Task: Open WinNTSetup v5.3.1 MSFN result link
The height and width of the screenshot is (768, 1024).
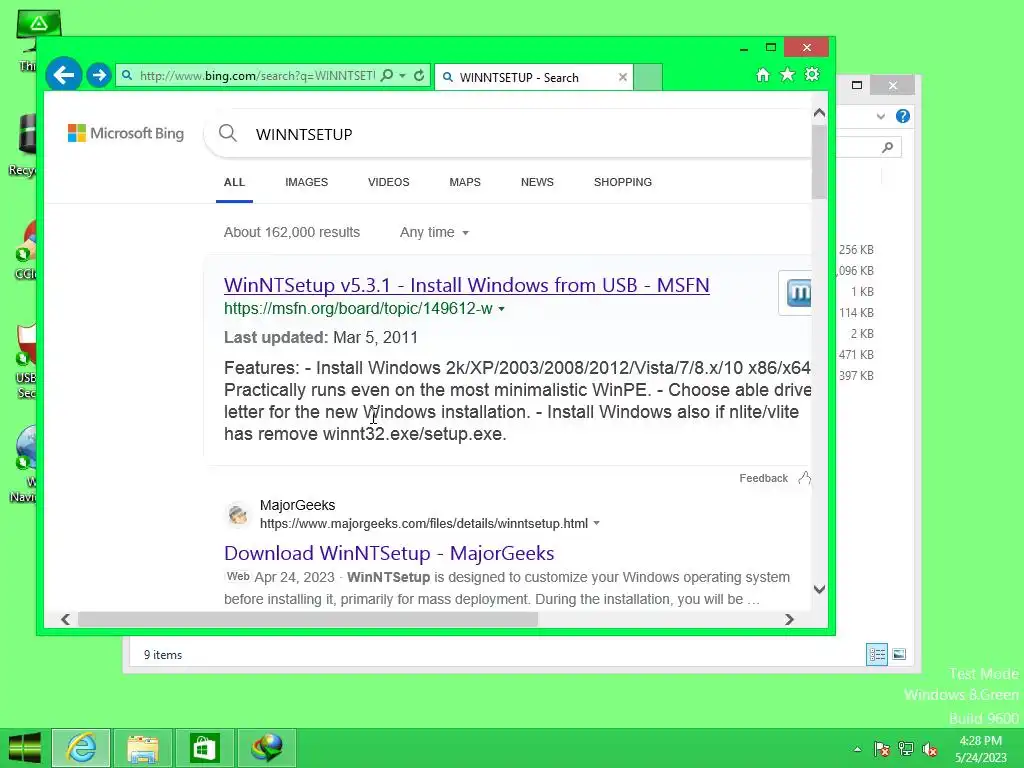Action: 467,285
